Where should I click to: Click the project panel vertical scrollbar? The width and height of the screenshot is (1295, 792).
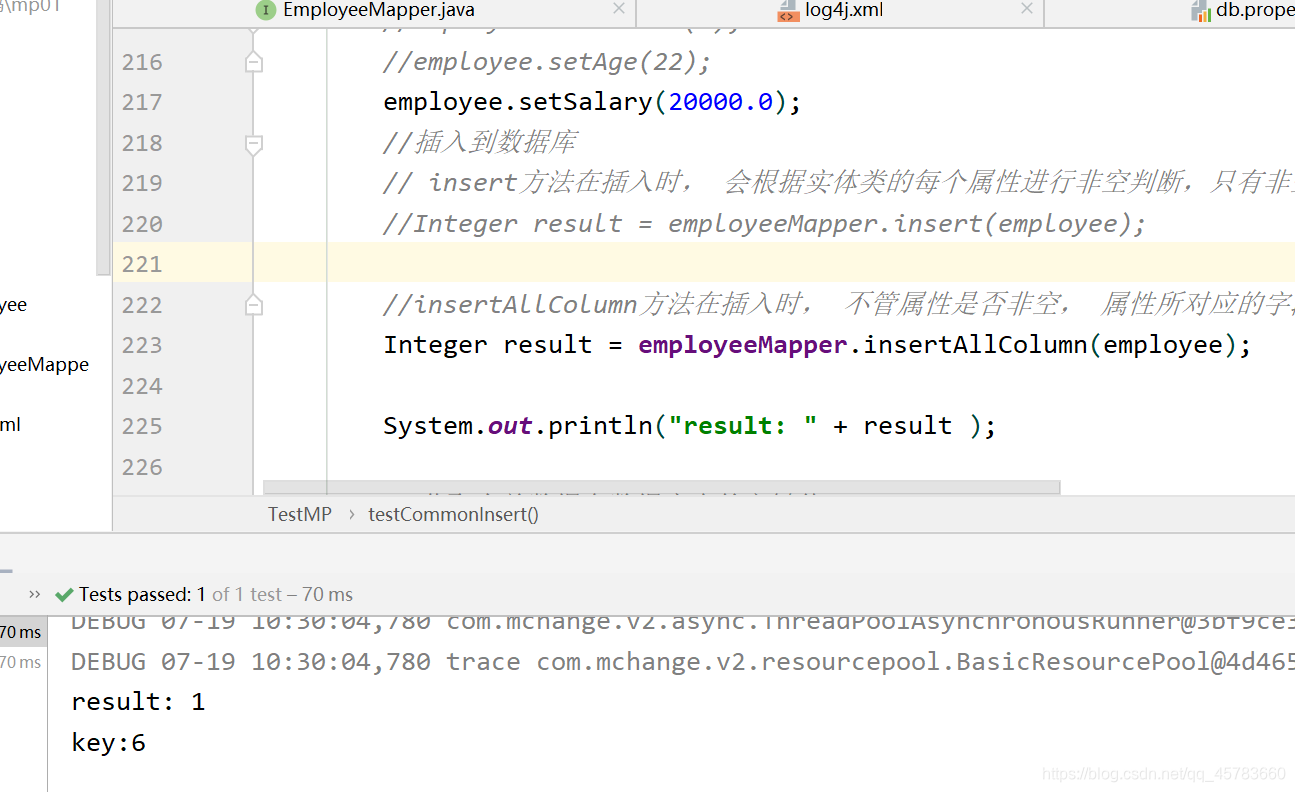103,138
